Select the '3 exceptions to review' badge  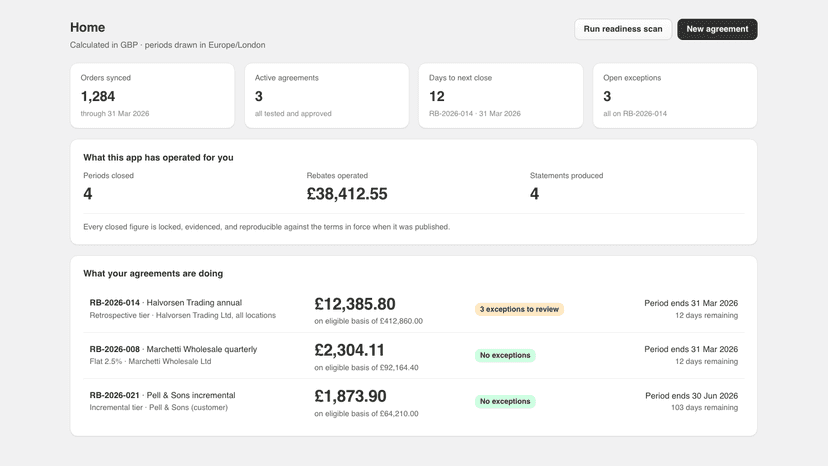pos(519,309)
